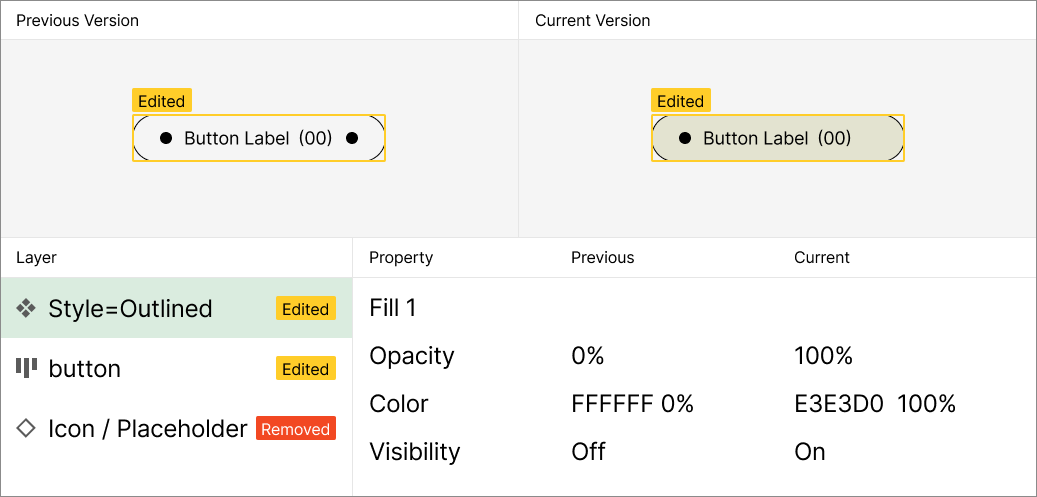Click the Current Version panel header
The width and height of the screenshot is (1037, 497).
pos(593,20)
